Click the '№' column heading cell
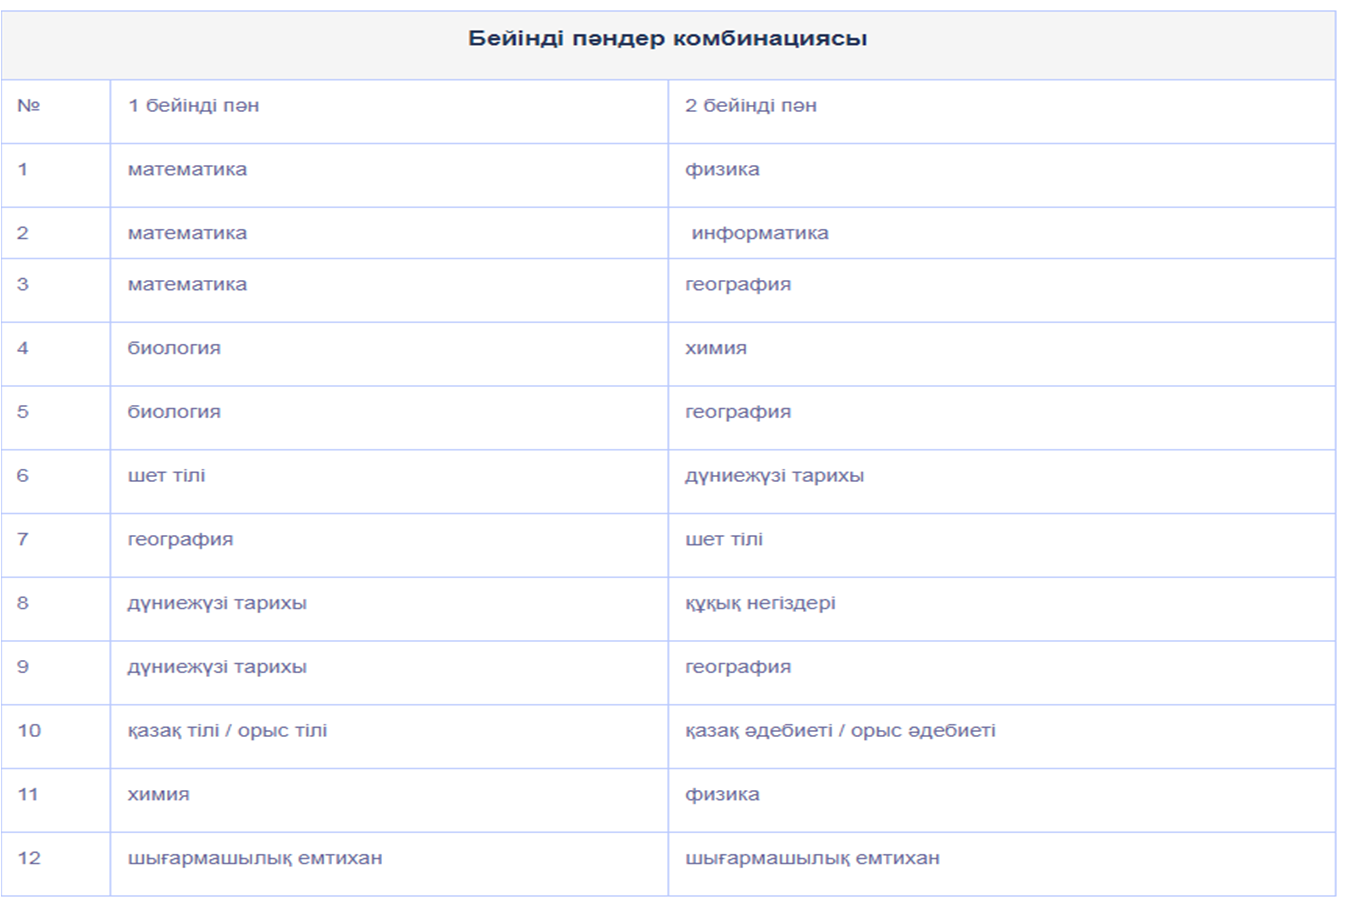The width and height of the screenshot is (1350, 902). (x=29, y=106)
